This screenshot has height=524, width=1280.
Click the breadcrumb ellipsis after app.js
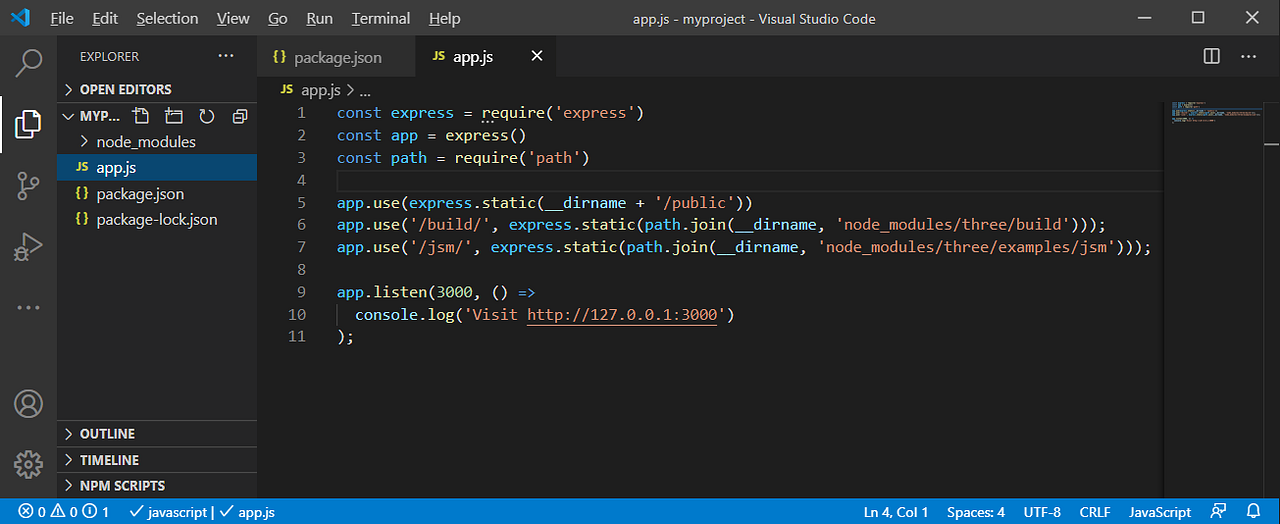(x=365, y=90)
